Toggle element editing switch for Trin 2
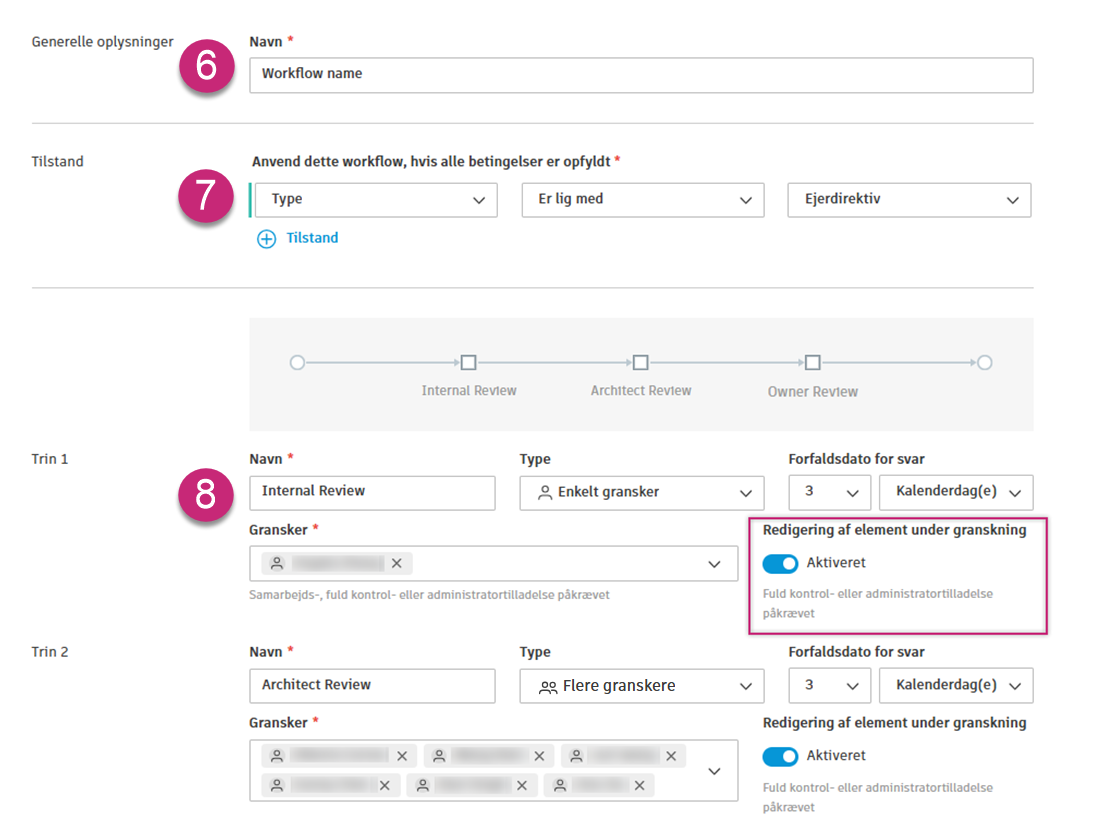Viewport: 1096px width, 819px height. (780, 756)
